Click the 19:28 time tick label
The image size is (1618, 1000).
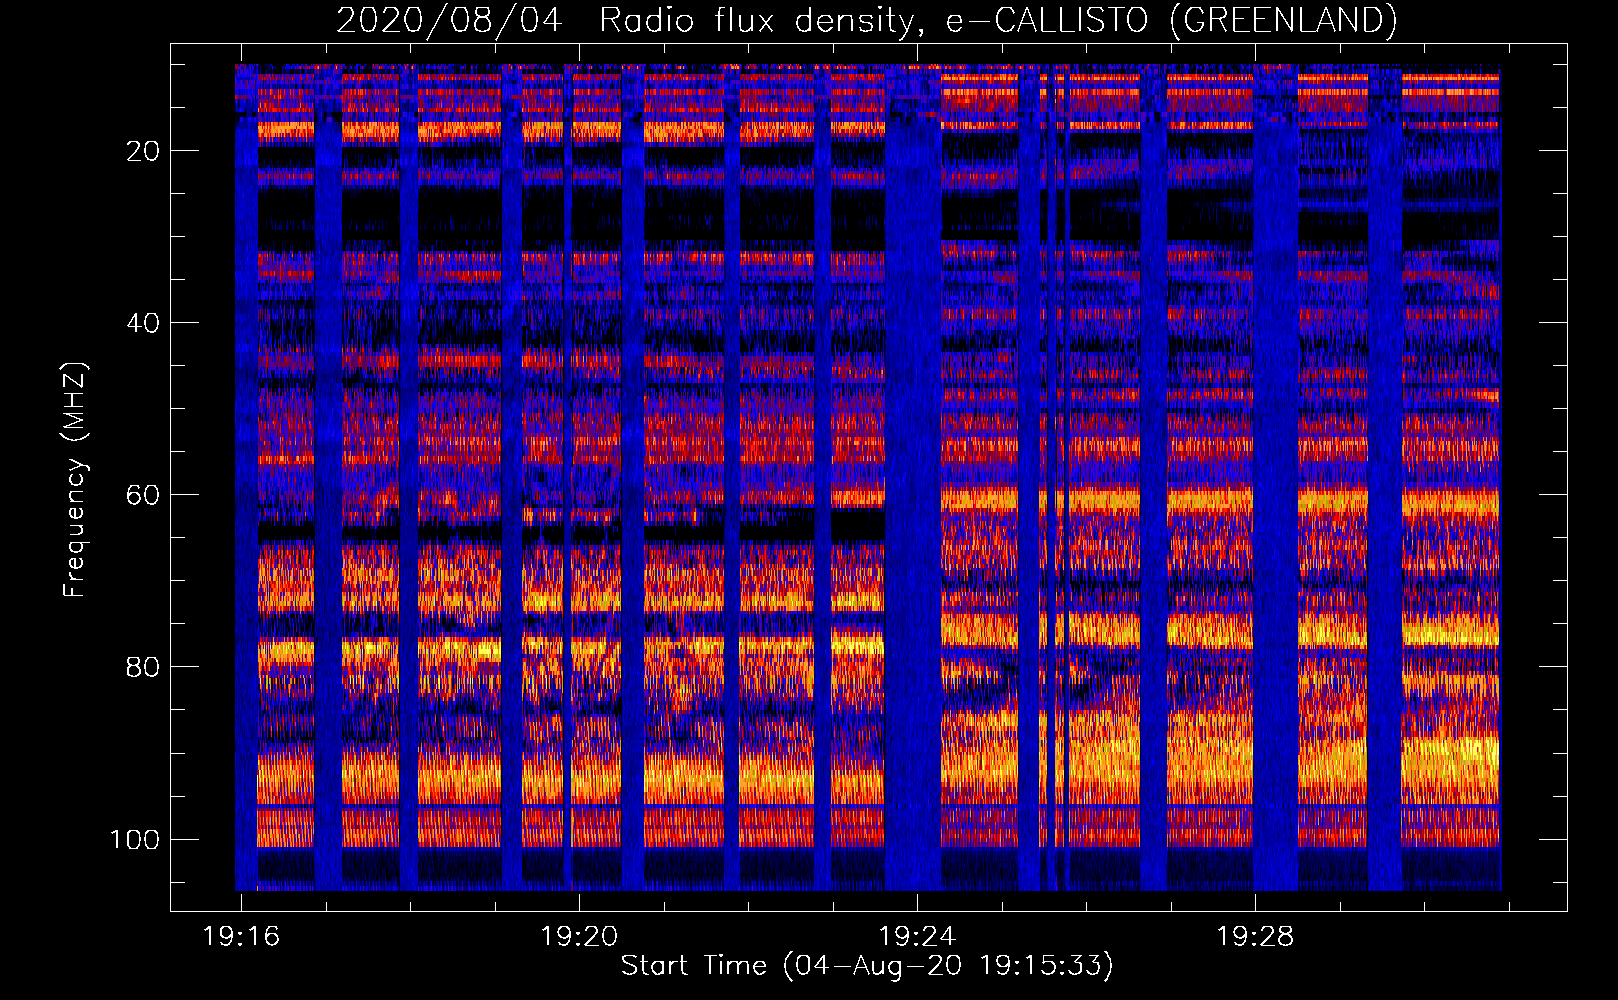[x=1255, y=937]
